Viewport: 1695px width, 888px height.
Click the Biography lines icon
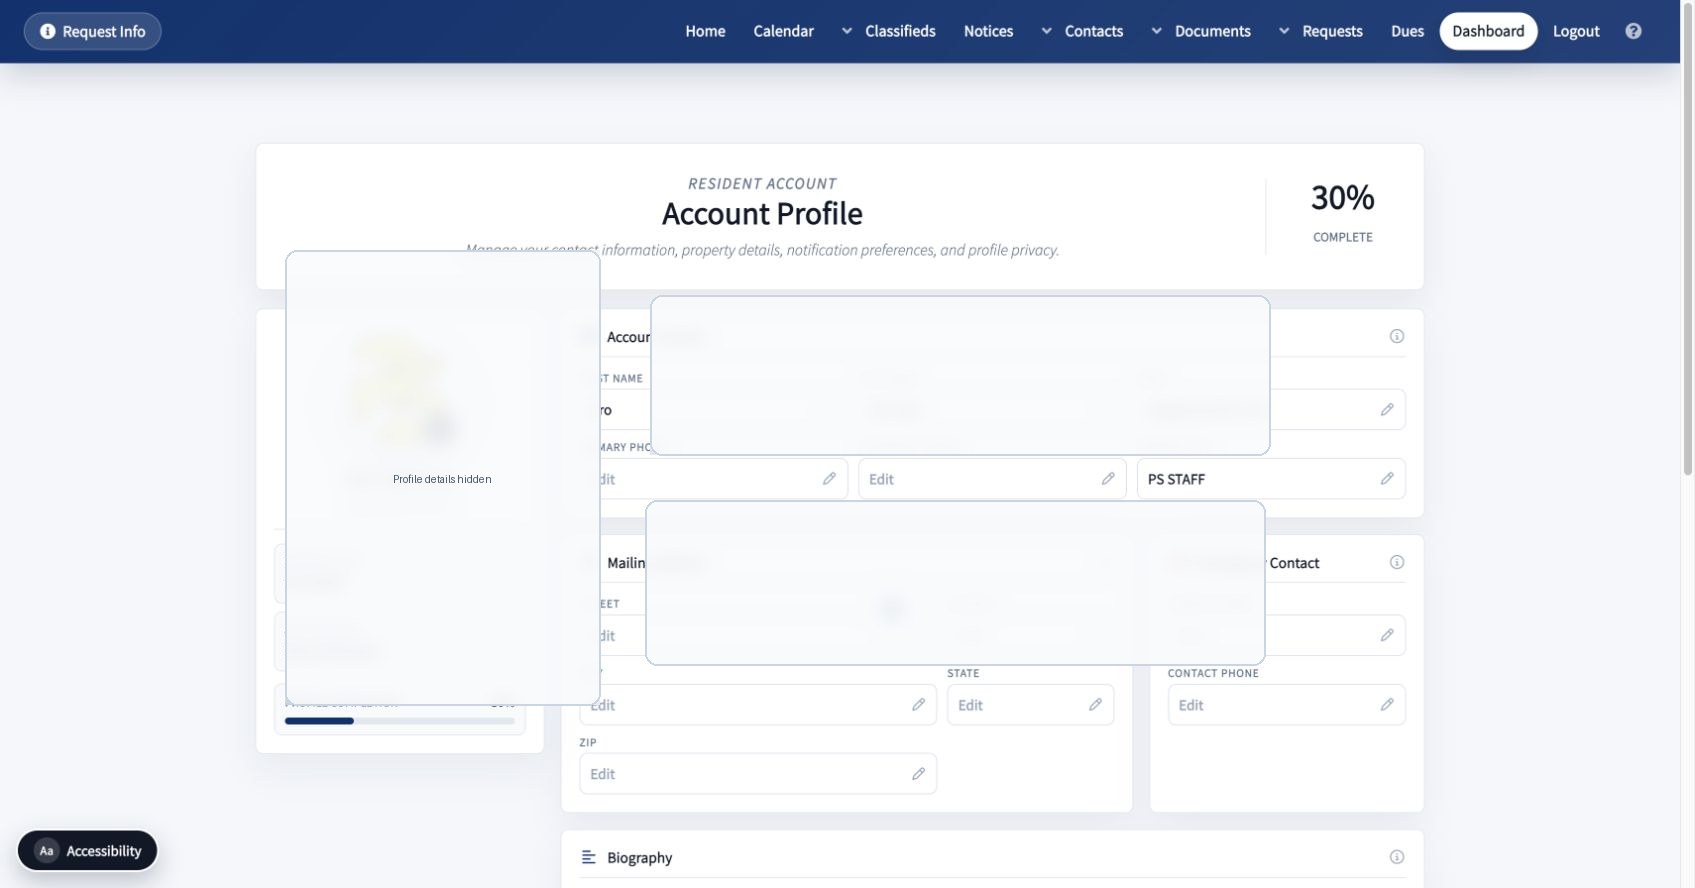(x=589, y=857)
